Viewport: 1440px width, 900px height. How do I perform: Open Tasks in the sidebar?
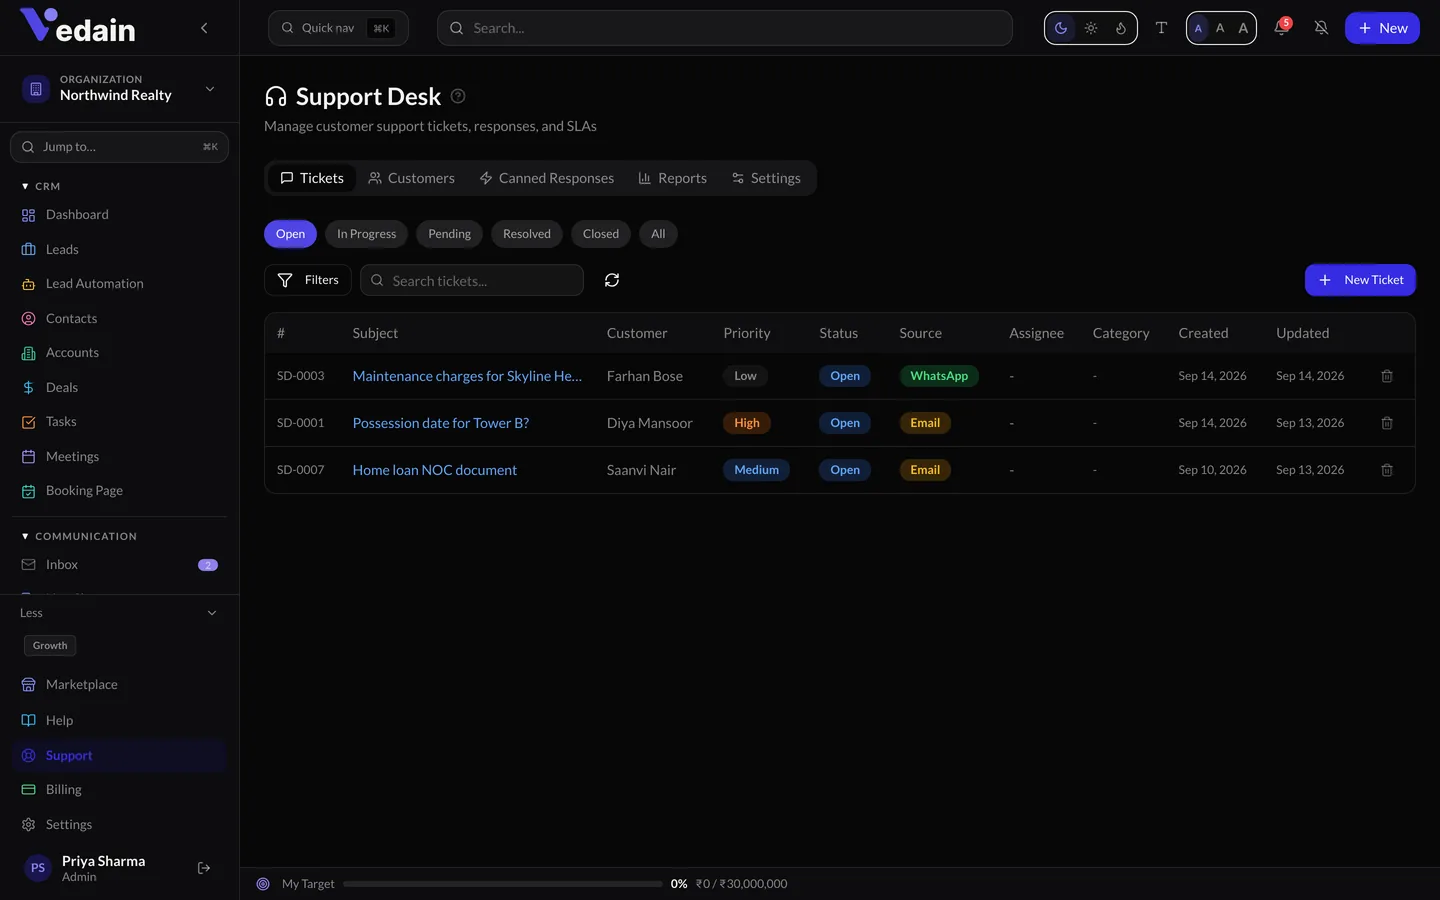(x=119, y=422)
